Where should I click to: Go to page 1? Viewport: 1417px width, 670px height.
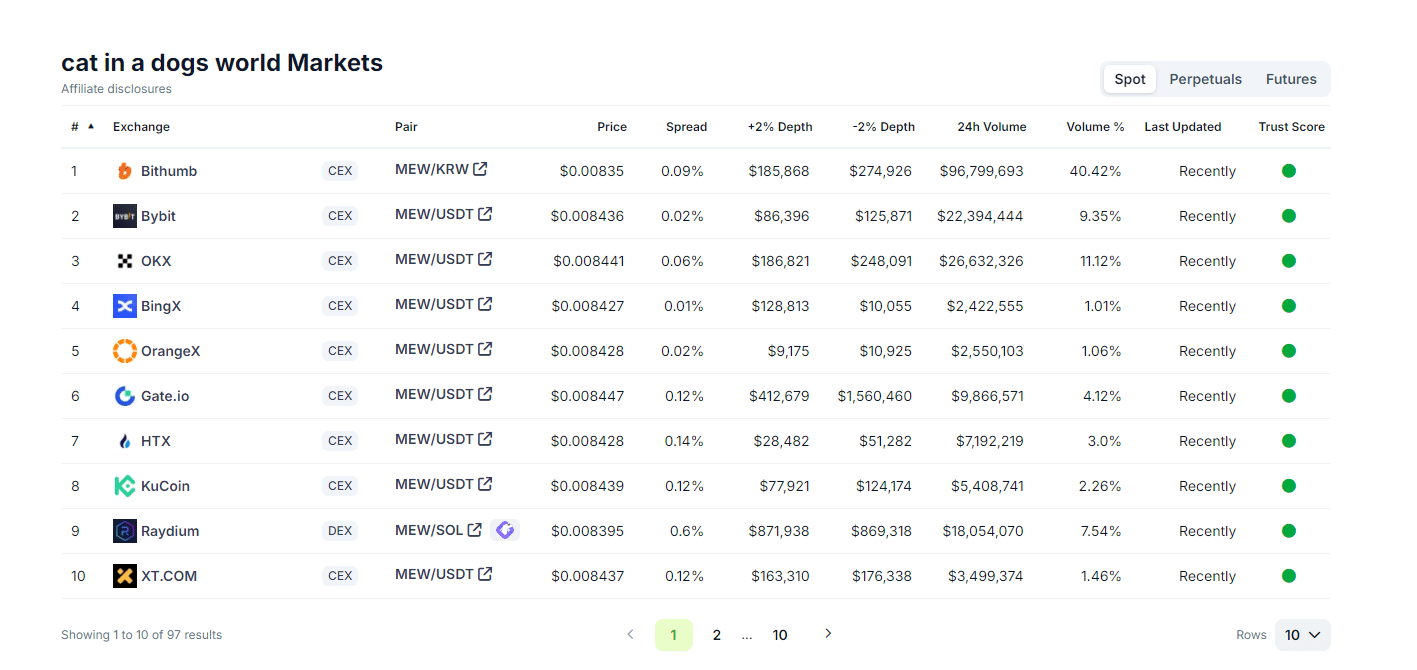pos(674,635)
